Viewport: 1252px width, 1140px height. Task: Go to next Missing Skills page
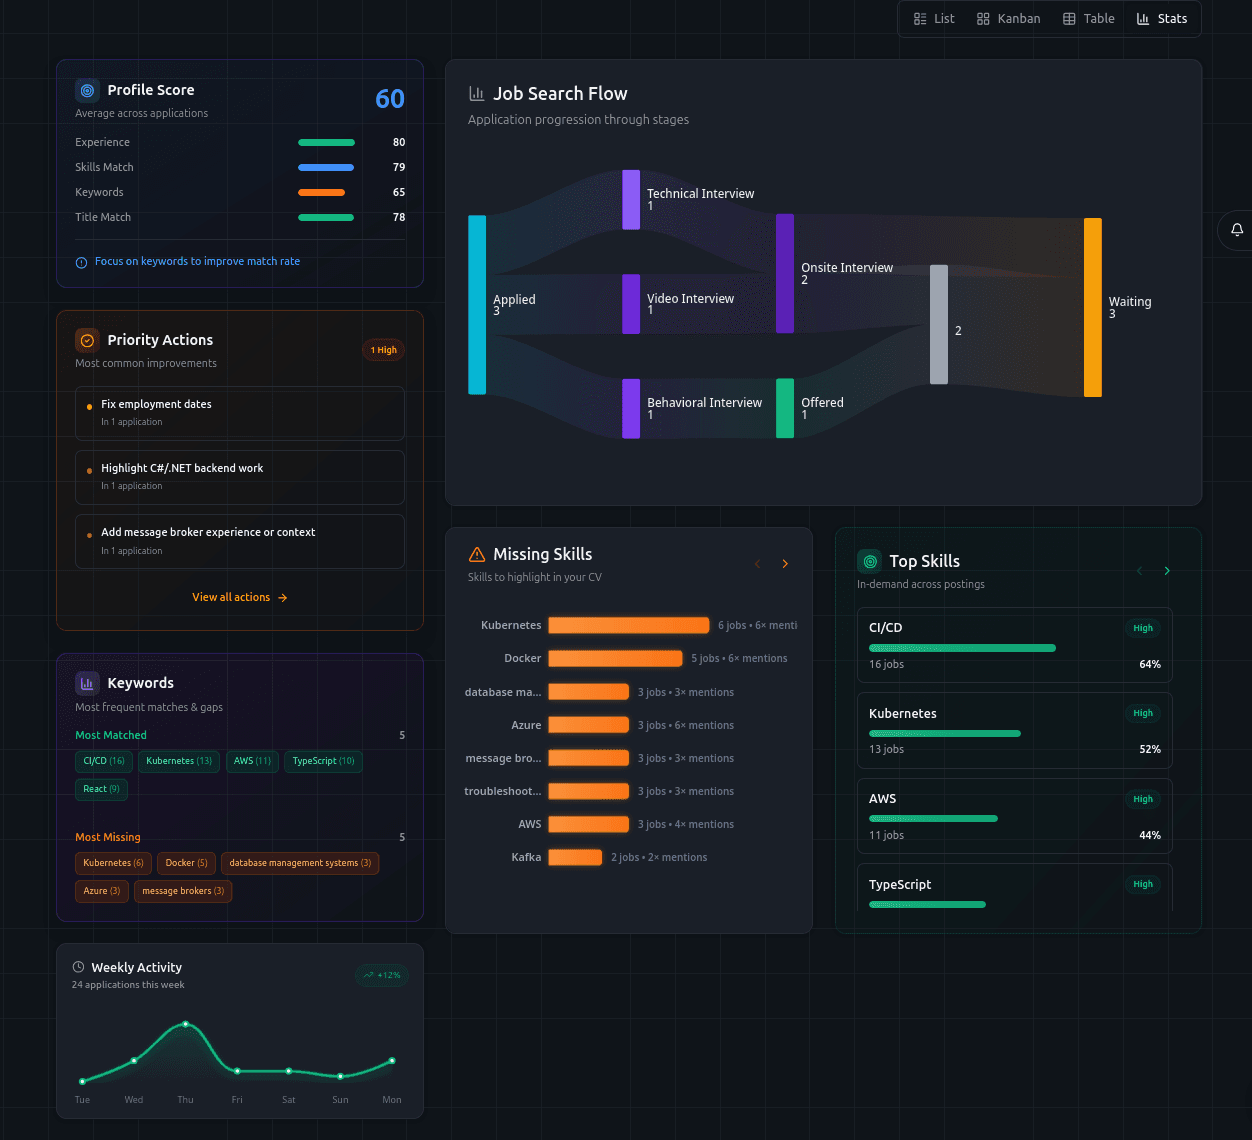tap(785, 564)
